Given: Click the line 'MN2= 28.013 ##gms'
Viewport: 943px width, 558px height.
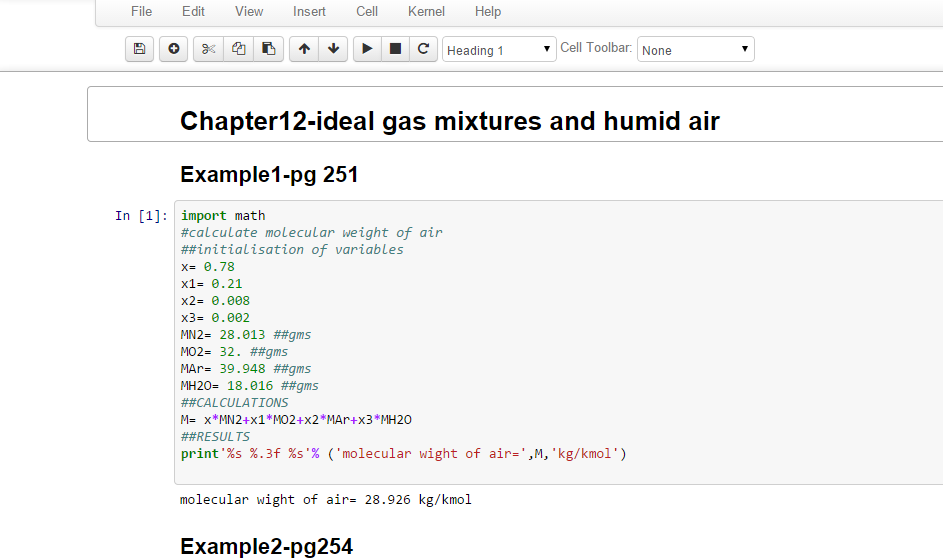Looking at the screenshot, I should [246, 334].
